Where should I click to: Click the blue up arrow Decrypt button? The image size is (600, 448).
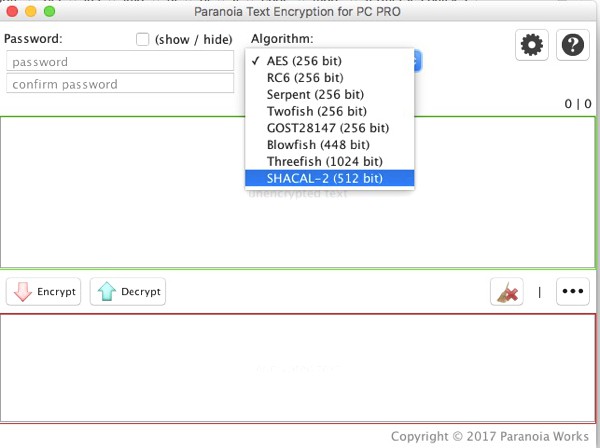coord(128,292)
